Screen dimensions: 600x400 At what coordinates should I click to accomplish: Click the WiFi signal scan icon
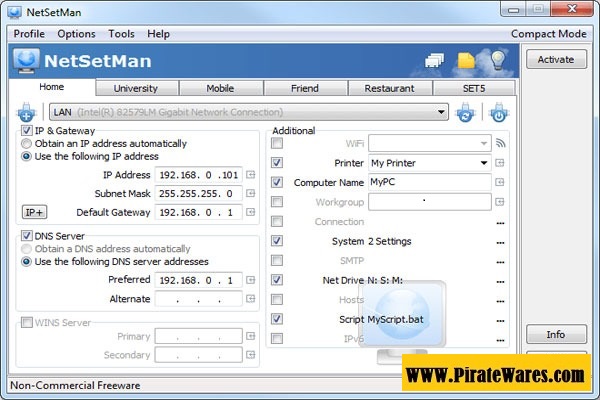tap(500, 143)
